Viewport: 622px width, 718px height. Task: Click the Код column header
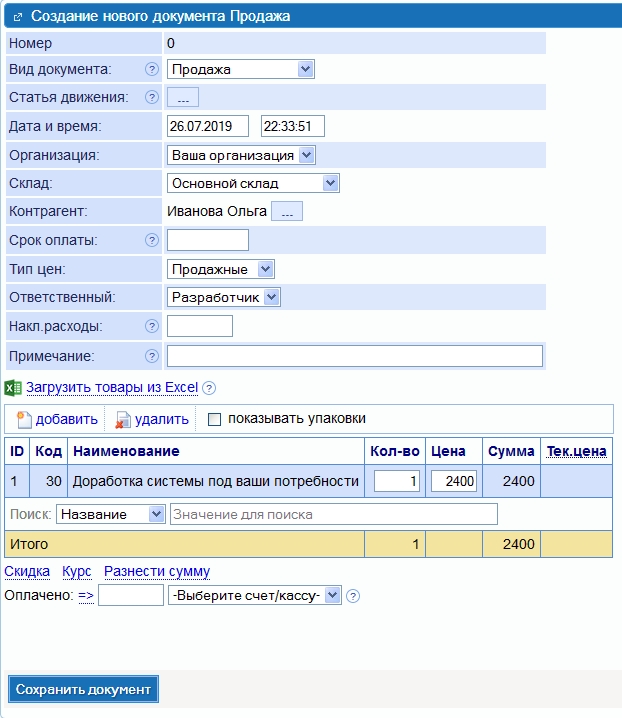49,451
